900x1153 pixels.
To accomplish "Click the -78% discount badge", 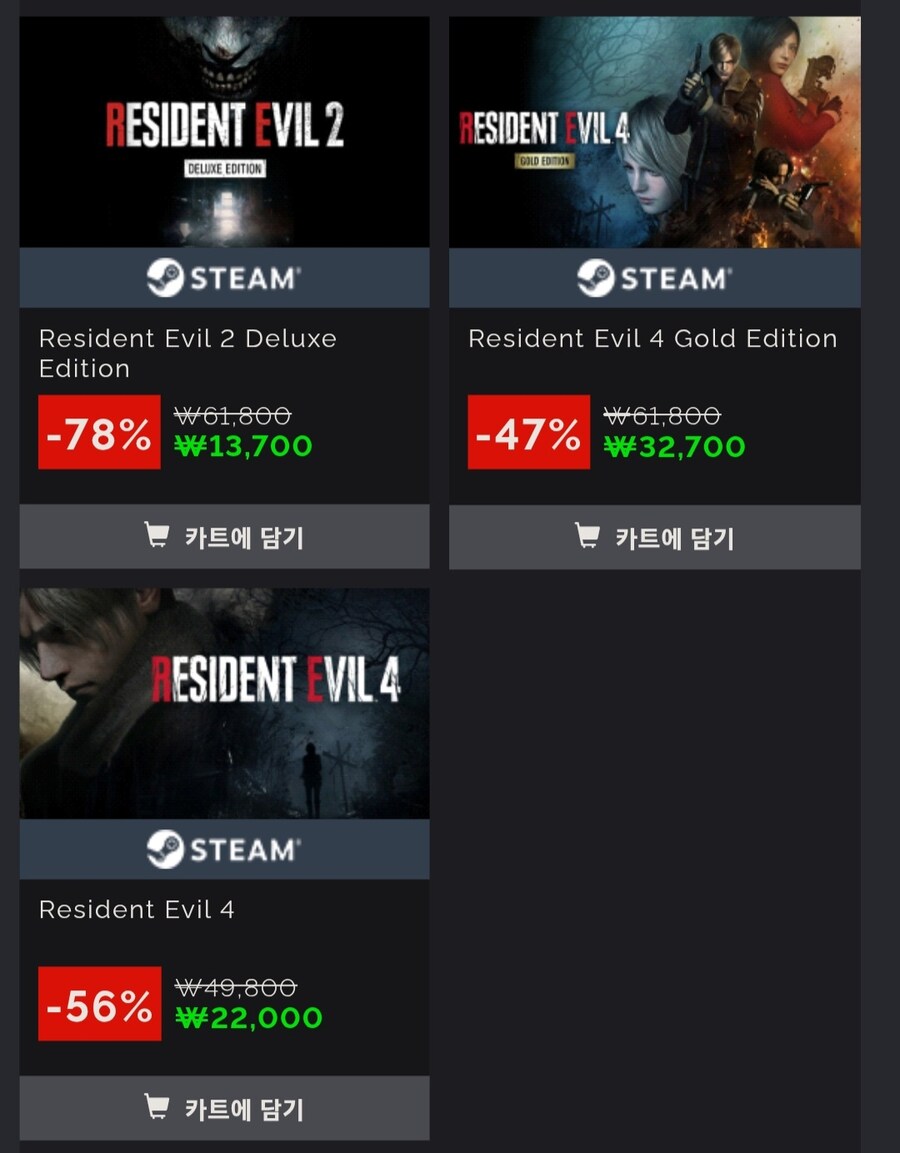I will coord(99,432).
